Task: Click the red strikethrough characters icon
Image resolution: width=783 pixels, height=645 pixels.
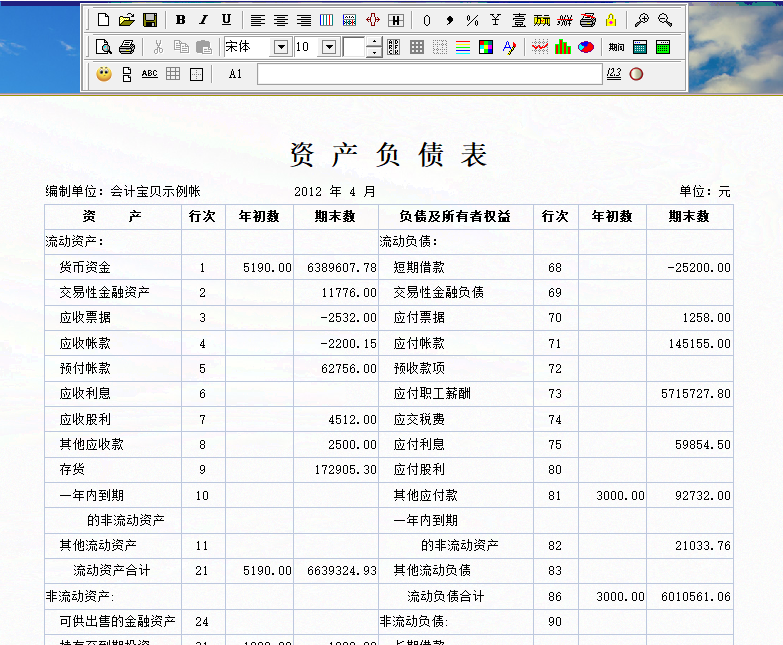Action: 565,20
